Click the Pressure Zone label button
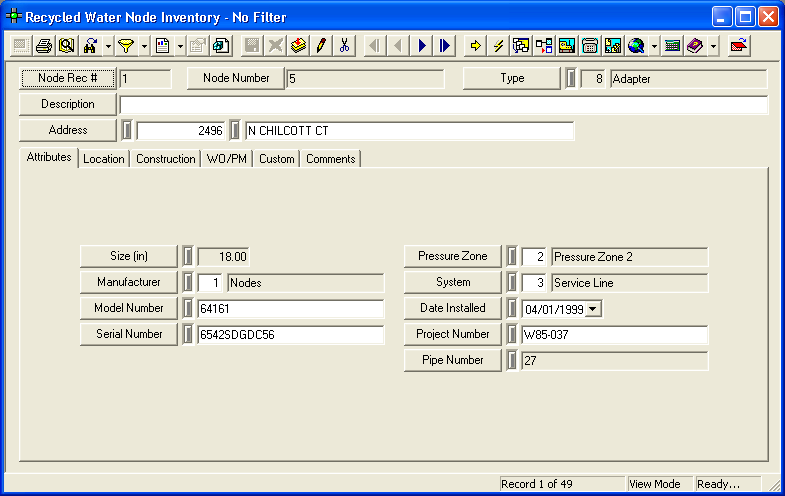The width and height of the screenshot is (785, 496). (453, 256)
